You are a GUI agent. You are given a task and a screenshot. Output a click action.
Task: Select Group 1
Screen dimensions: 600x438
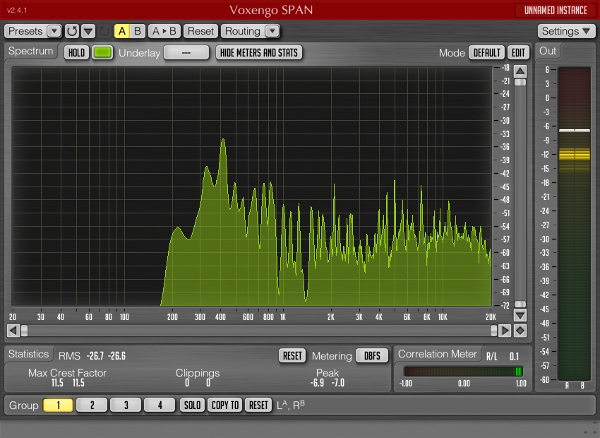58,405
